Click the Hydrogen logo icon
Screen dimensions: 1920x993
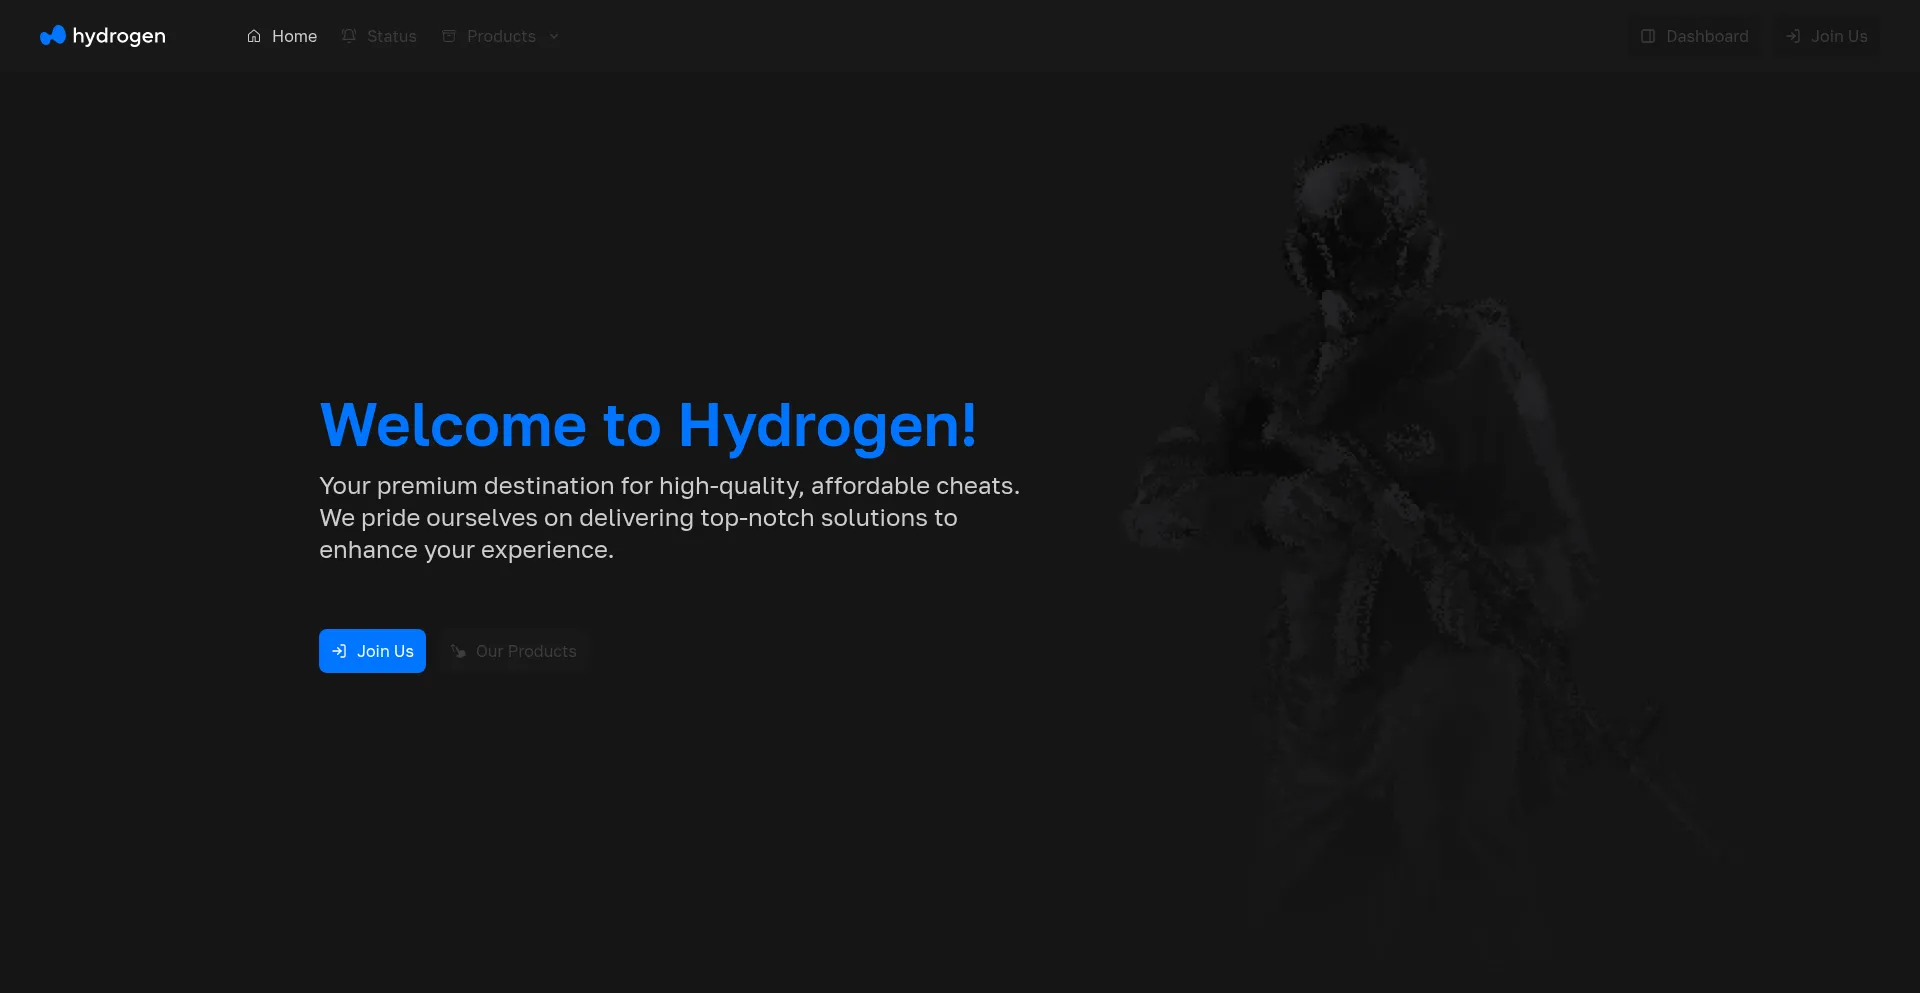coord(51,35)
